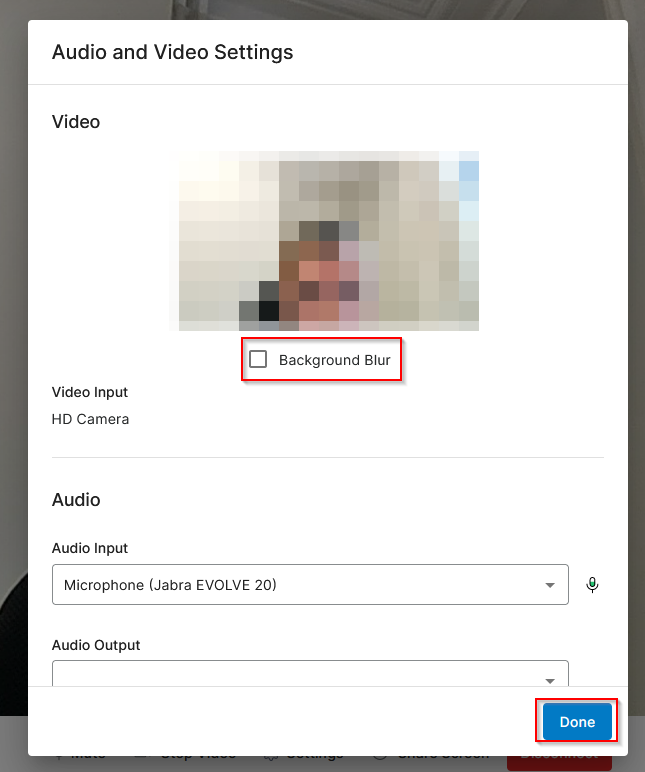The image size is (645, 772).
Task: Click the HD Camera text
Action: click(x=91, y=419)
